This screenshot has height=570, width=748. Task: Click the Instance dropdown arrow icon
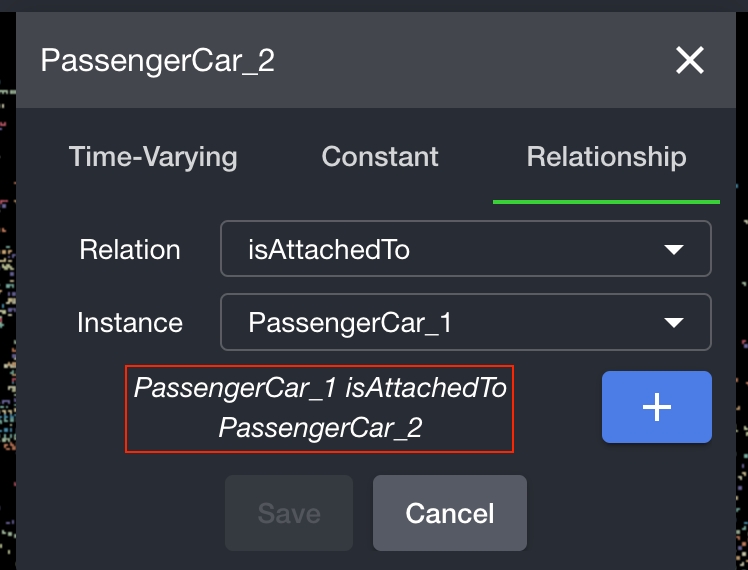pyautogui.click(x=674, y=323)
